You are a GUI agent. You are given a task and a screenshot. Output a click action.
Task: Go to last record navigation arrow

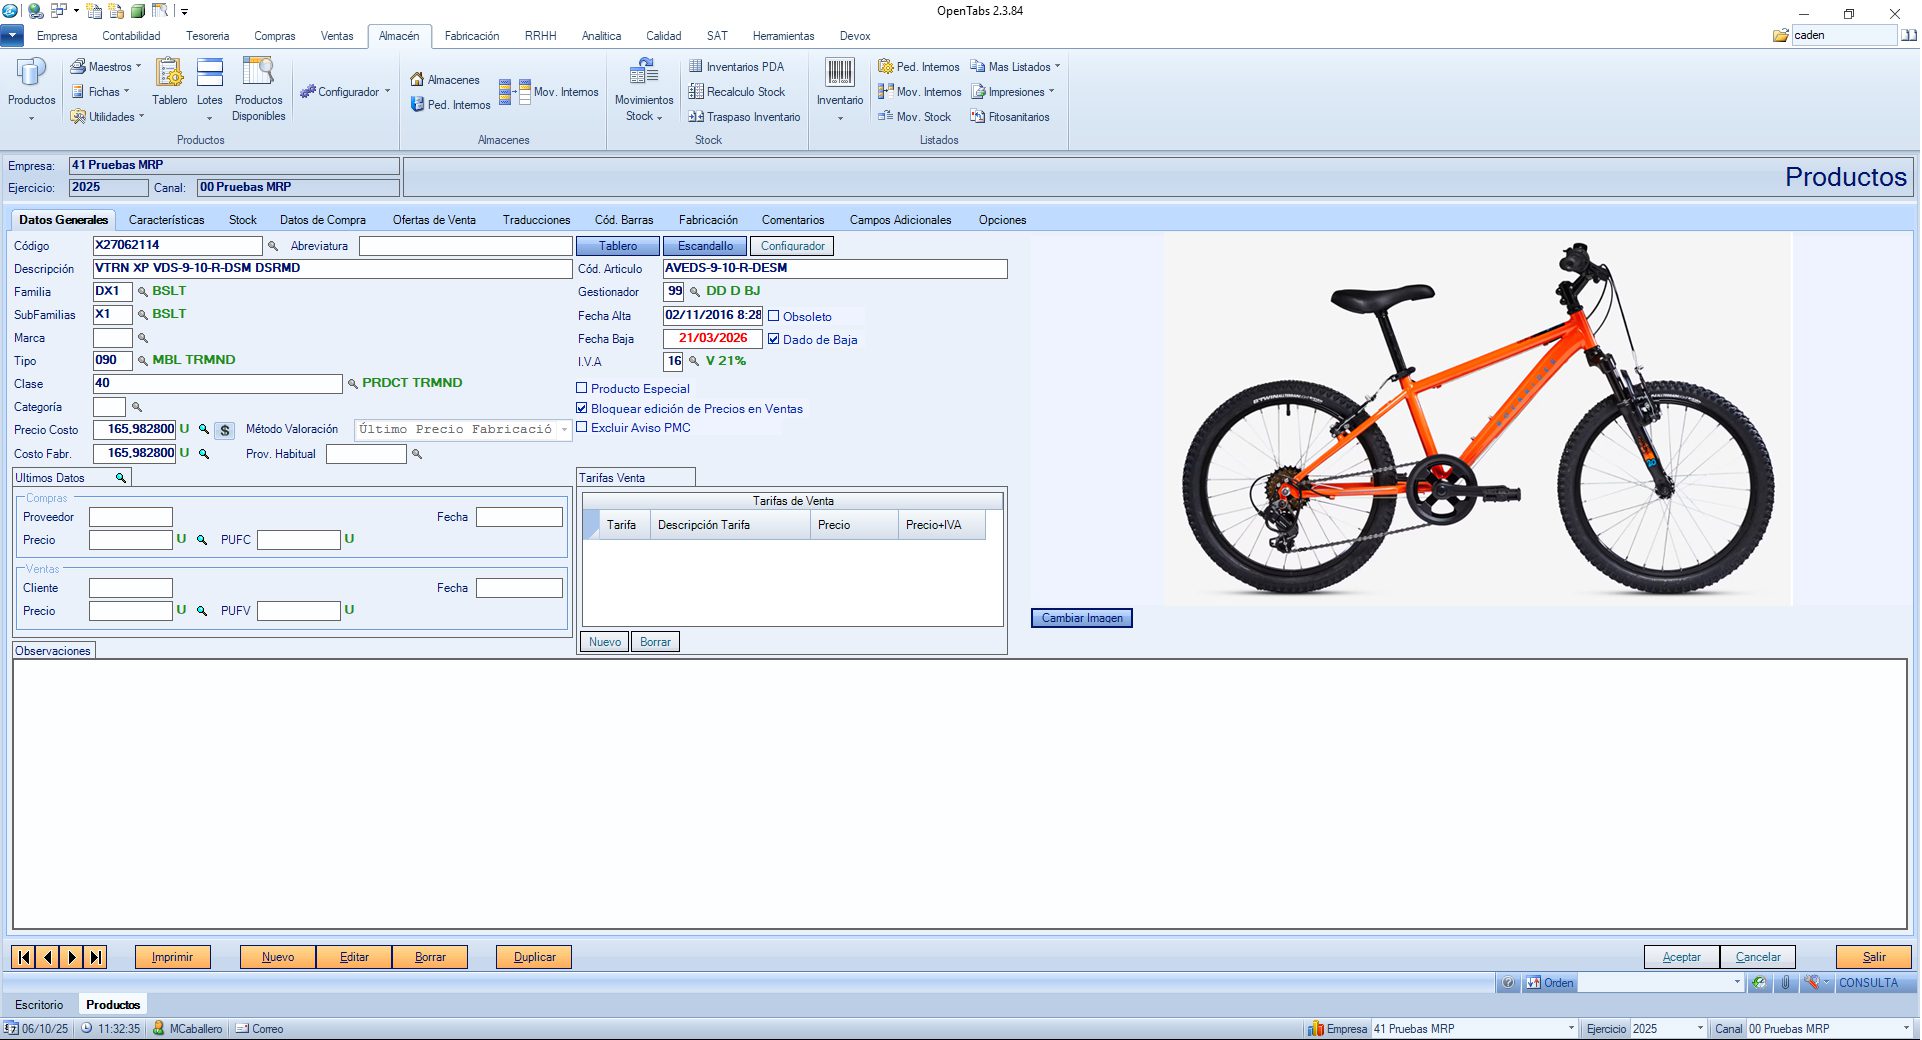[95, 957]
